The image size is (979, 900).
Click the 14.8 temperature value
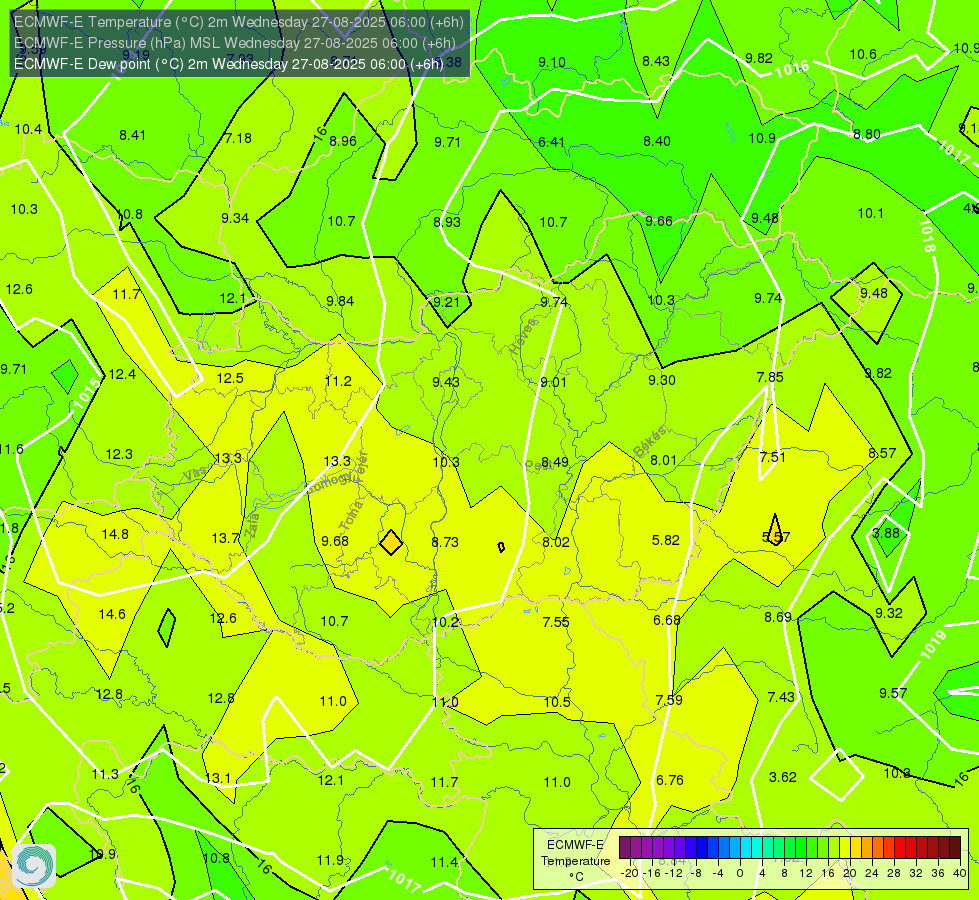(115, 534)
